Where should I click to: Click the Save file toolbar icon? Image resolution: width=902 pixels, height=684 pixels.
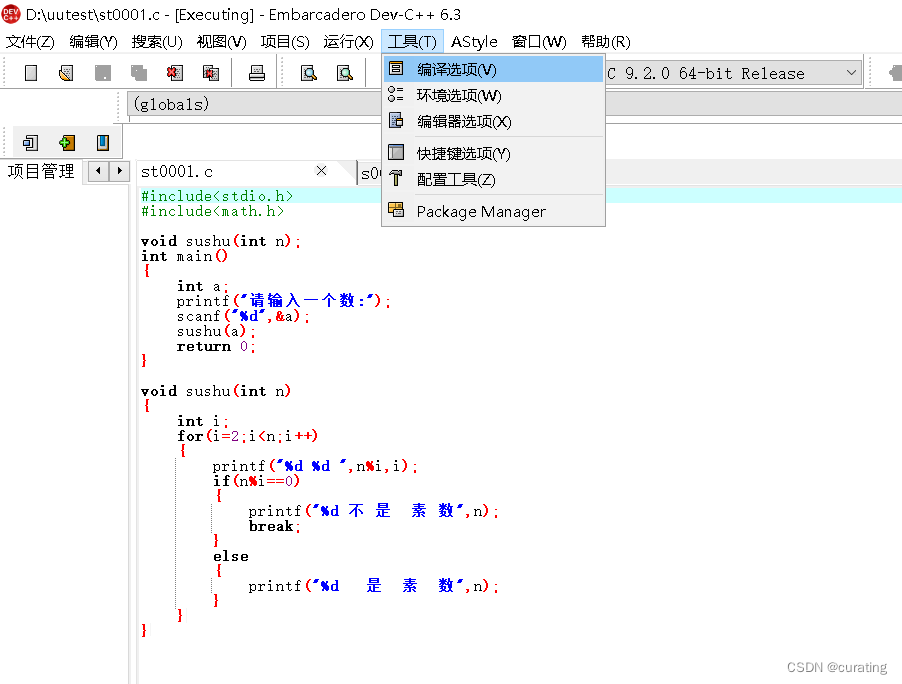[102, 73]
